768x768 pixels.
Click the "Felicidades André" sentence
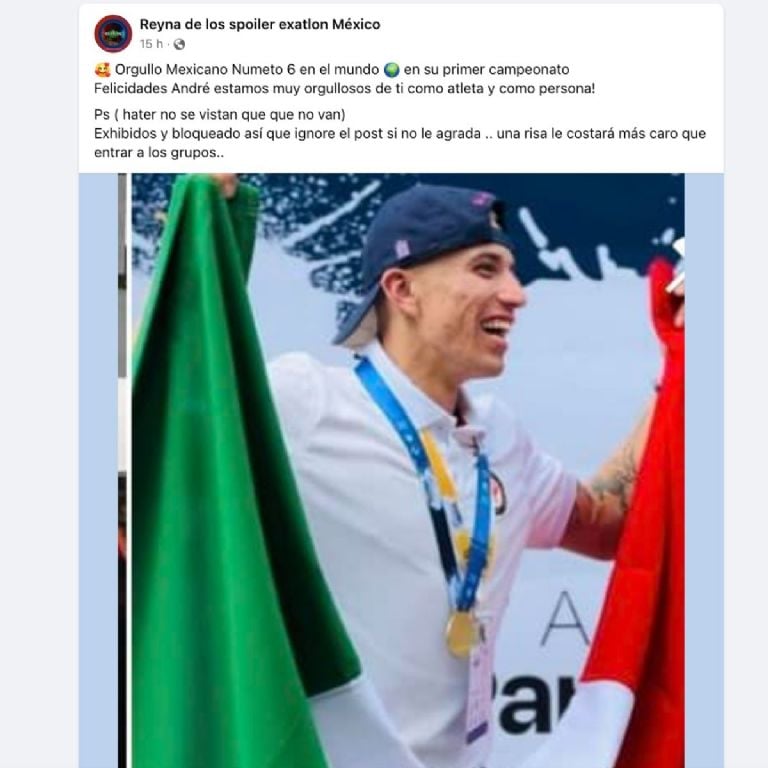pos(344,89)
